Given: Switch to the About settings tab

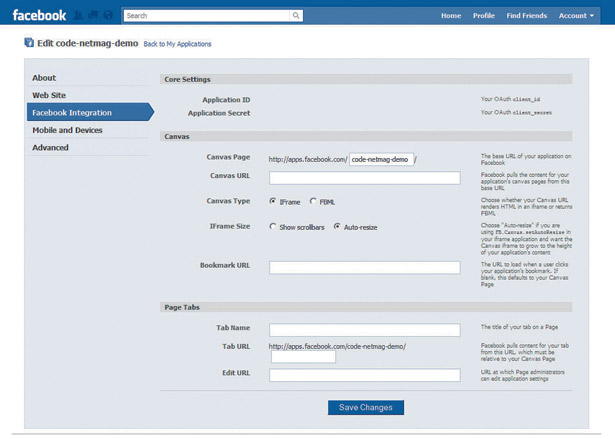Looking at the screenshot, I should tap(88, 78).
